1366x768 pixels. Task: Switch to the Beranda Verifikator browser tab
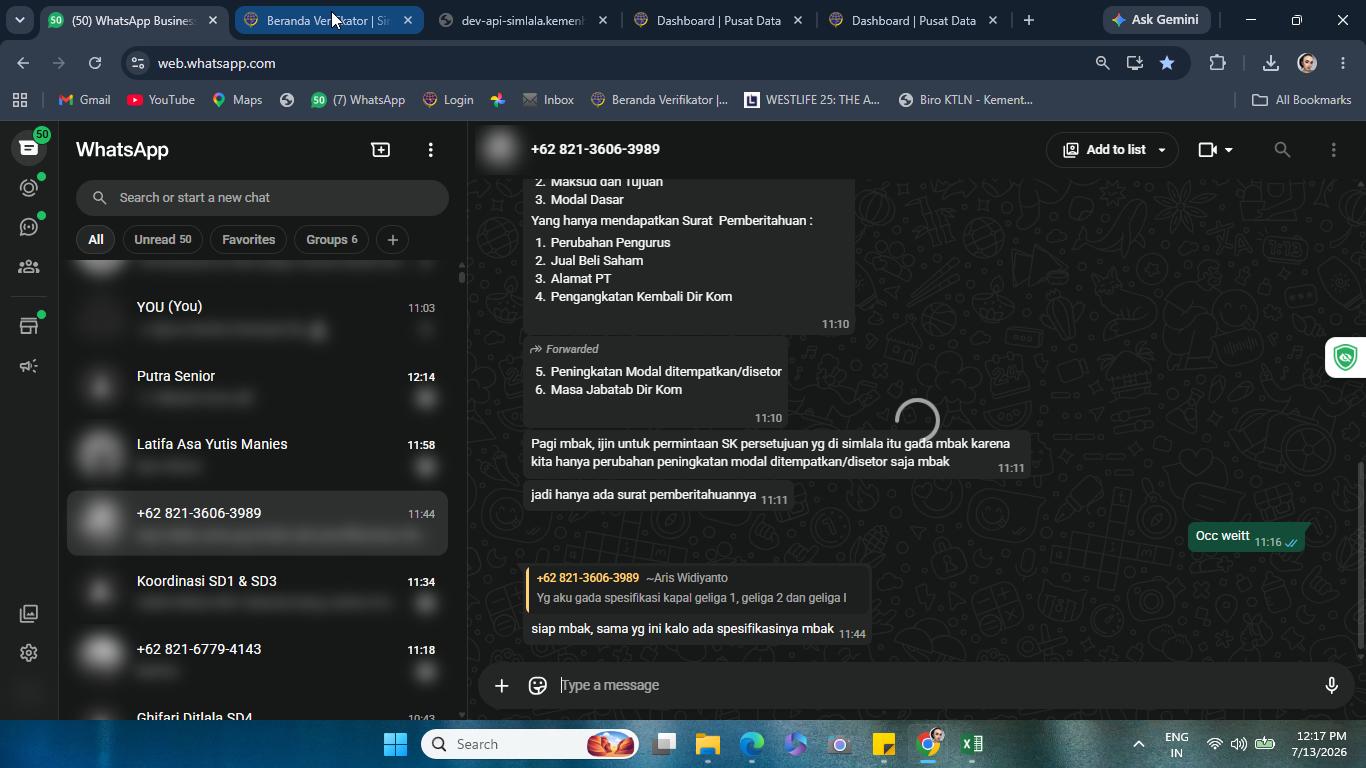click(328, 20)
